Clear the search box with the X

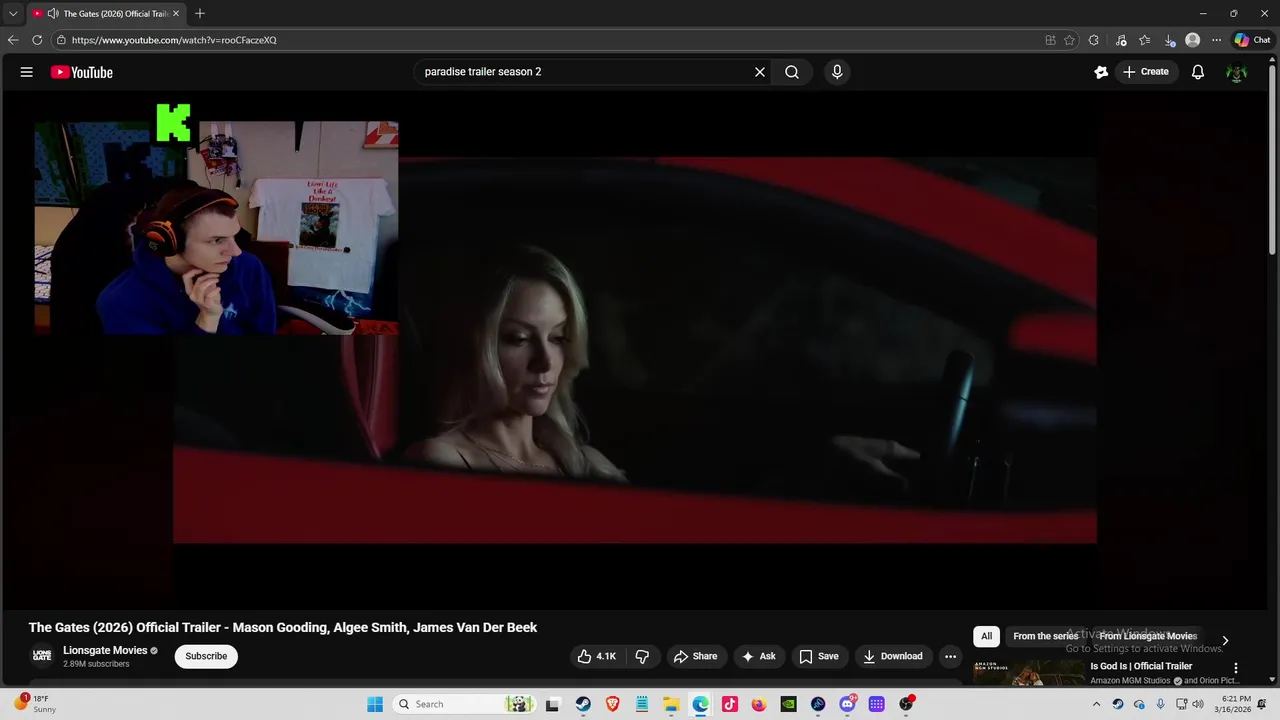(760, 72)
